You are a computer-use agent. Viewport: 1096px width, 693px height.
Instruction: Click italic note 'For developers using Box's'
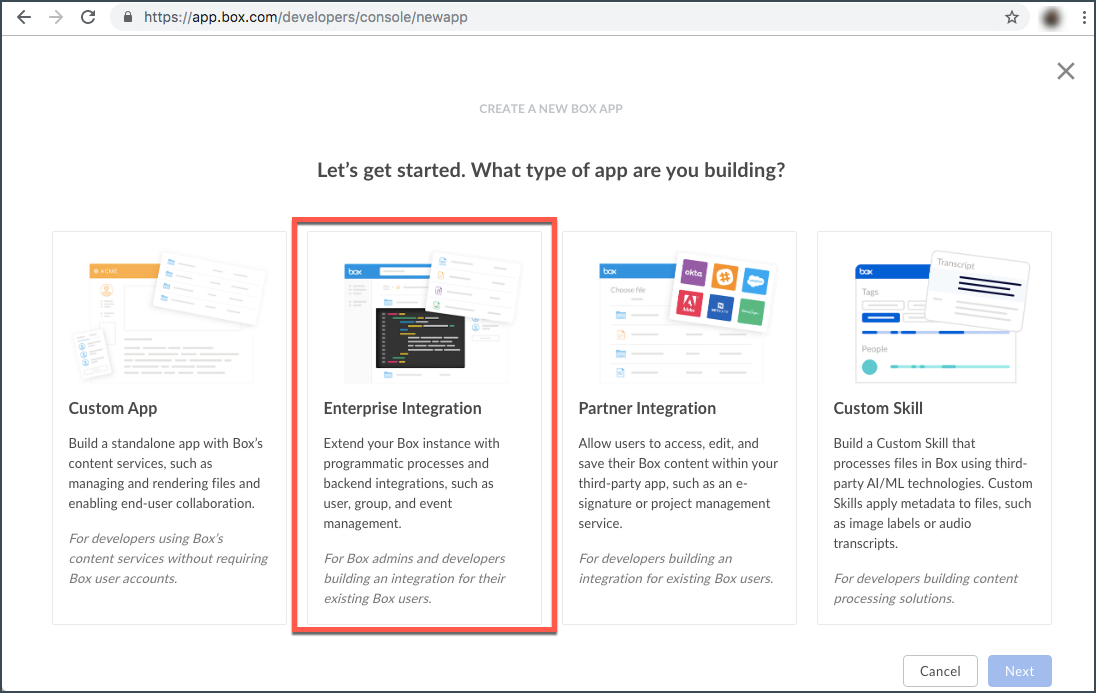click(146, 538)
